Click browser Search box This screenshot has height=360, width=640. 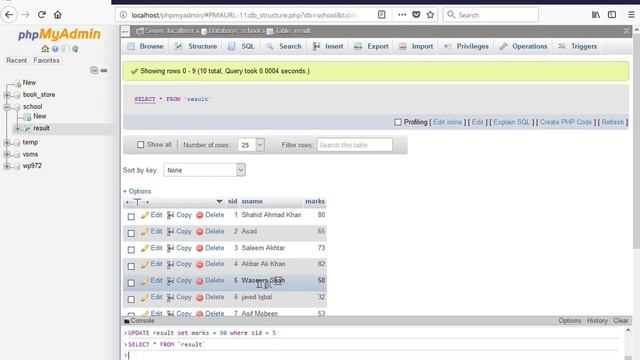click(x=491, y=15)
